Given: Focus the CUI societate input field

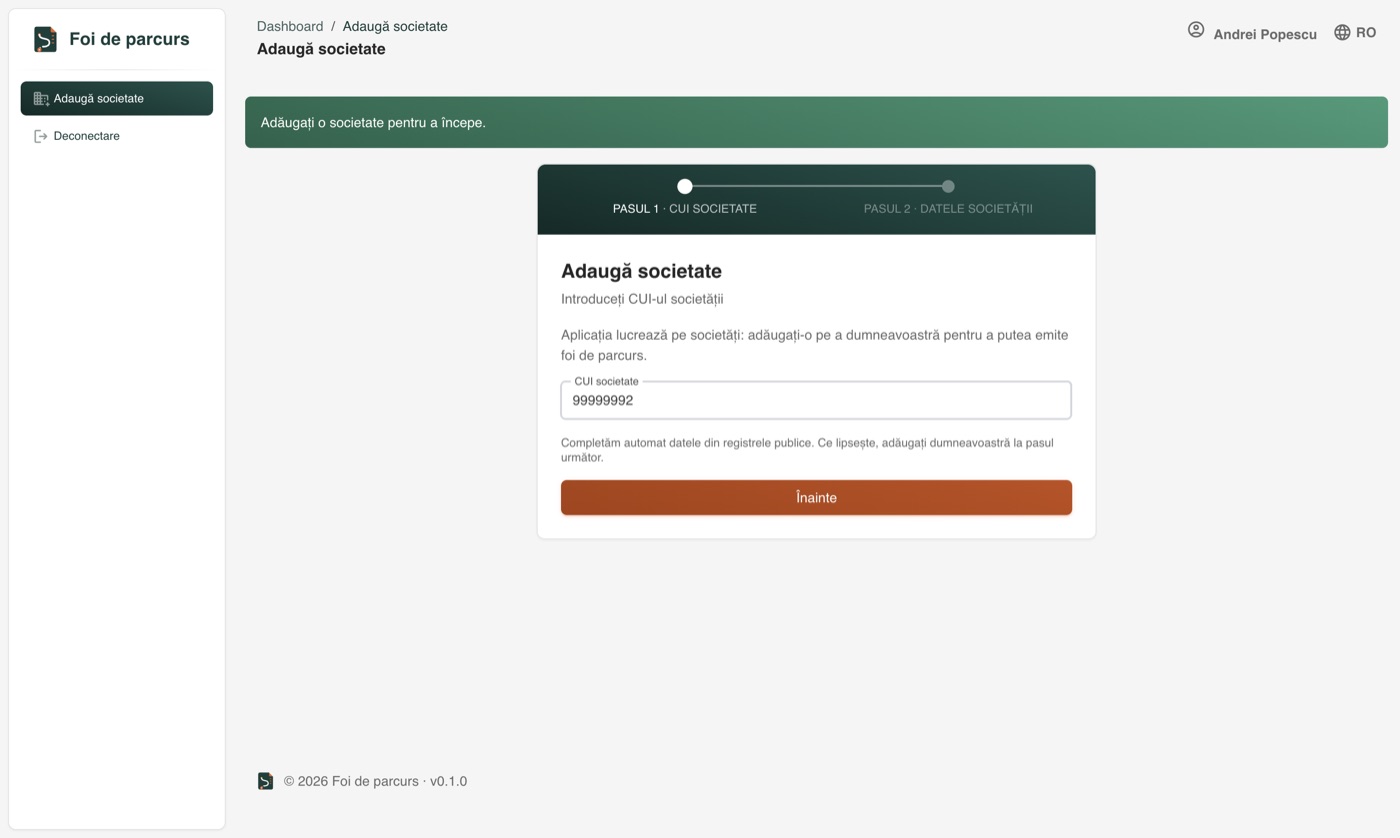Looking at the screenshot, I should coord(816,400).
